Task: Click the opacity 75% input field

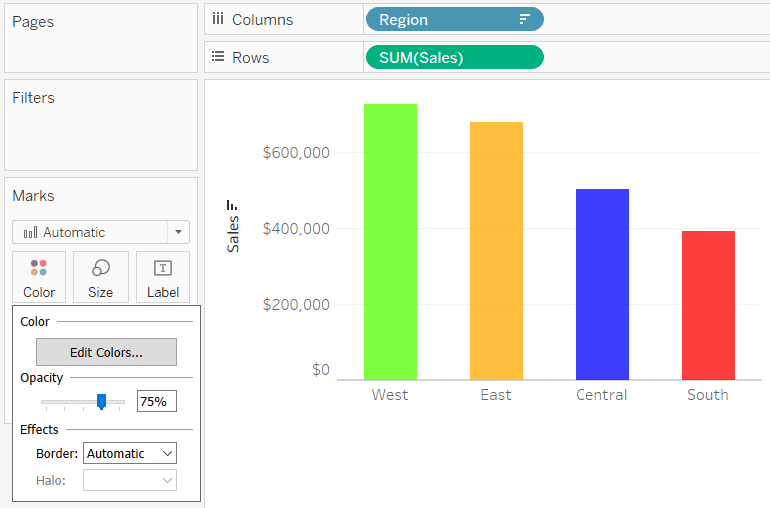Action: point(157,401)
